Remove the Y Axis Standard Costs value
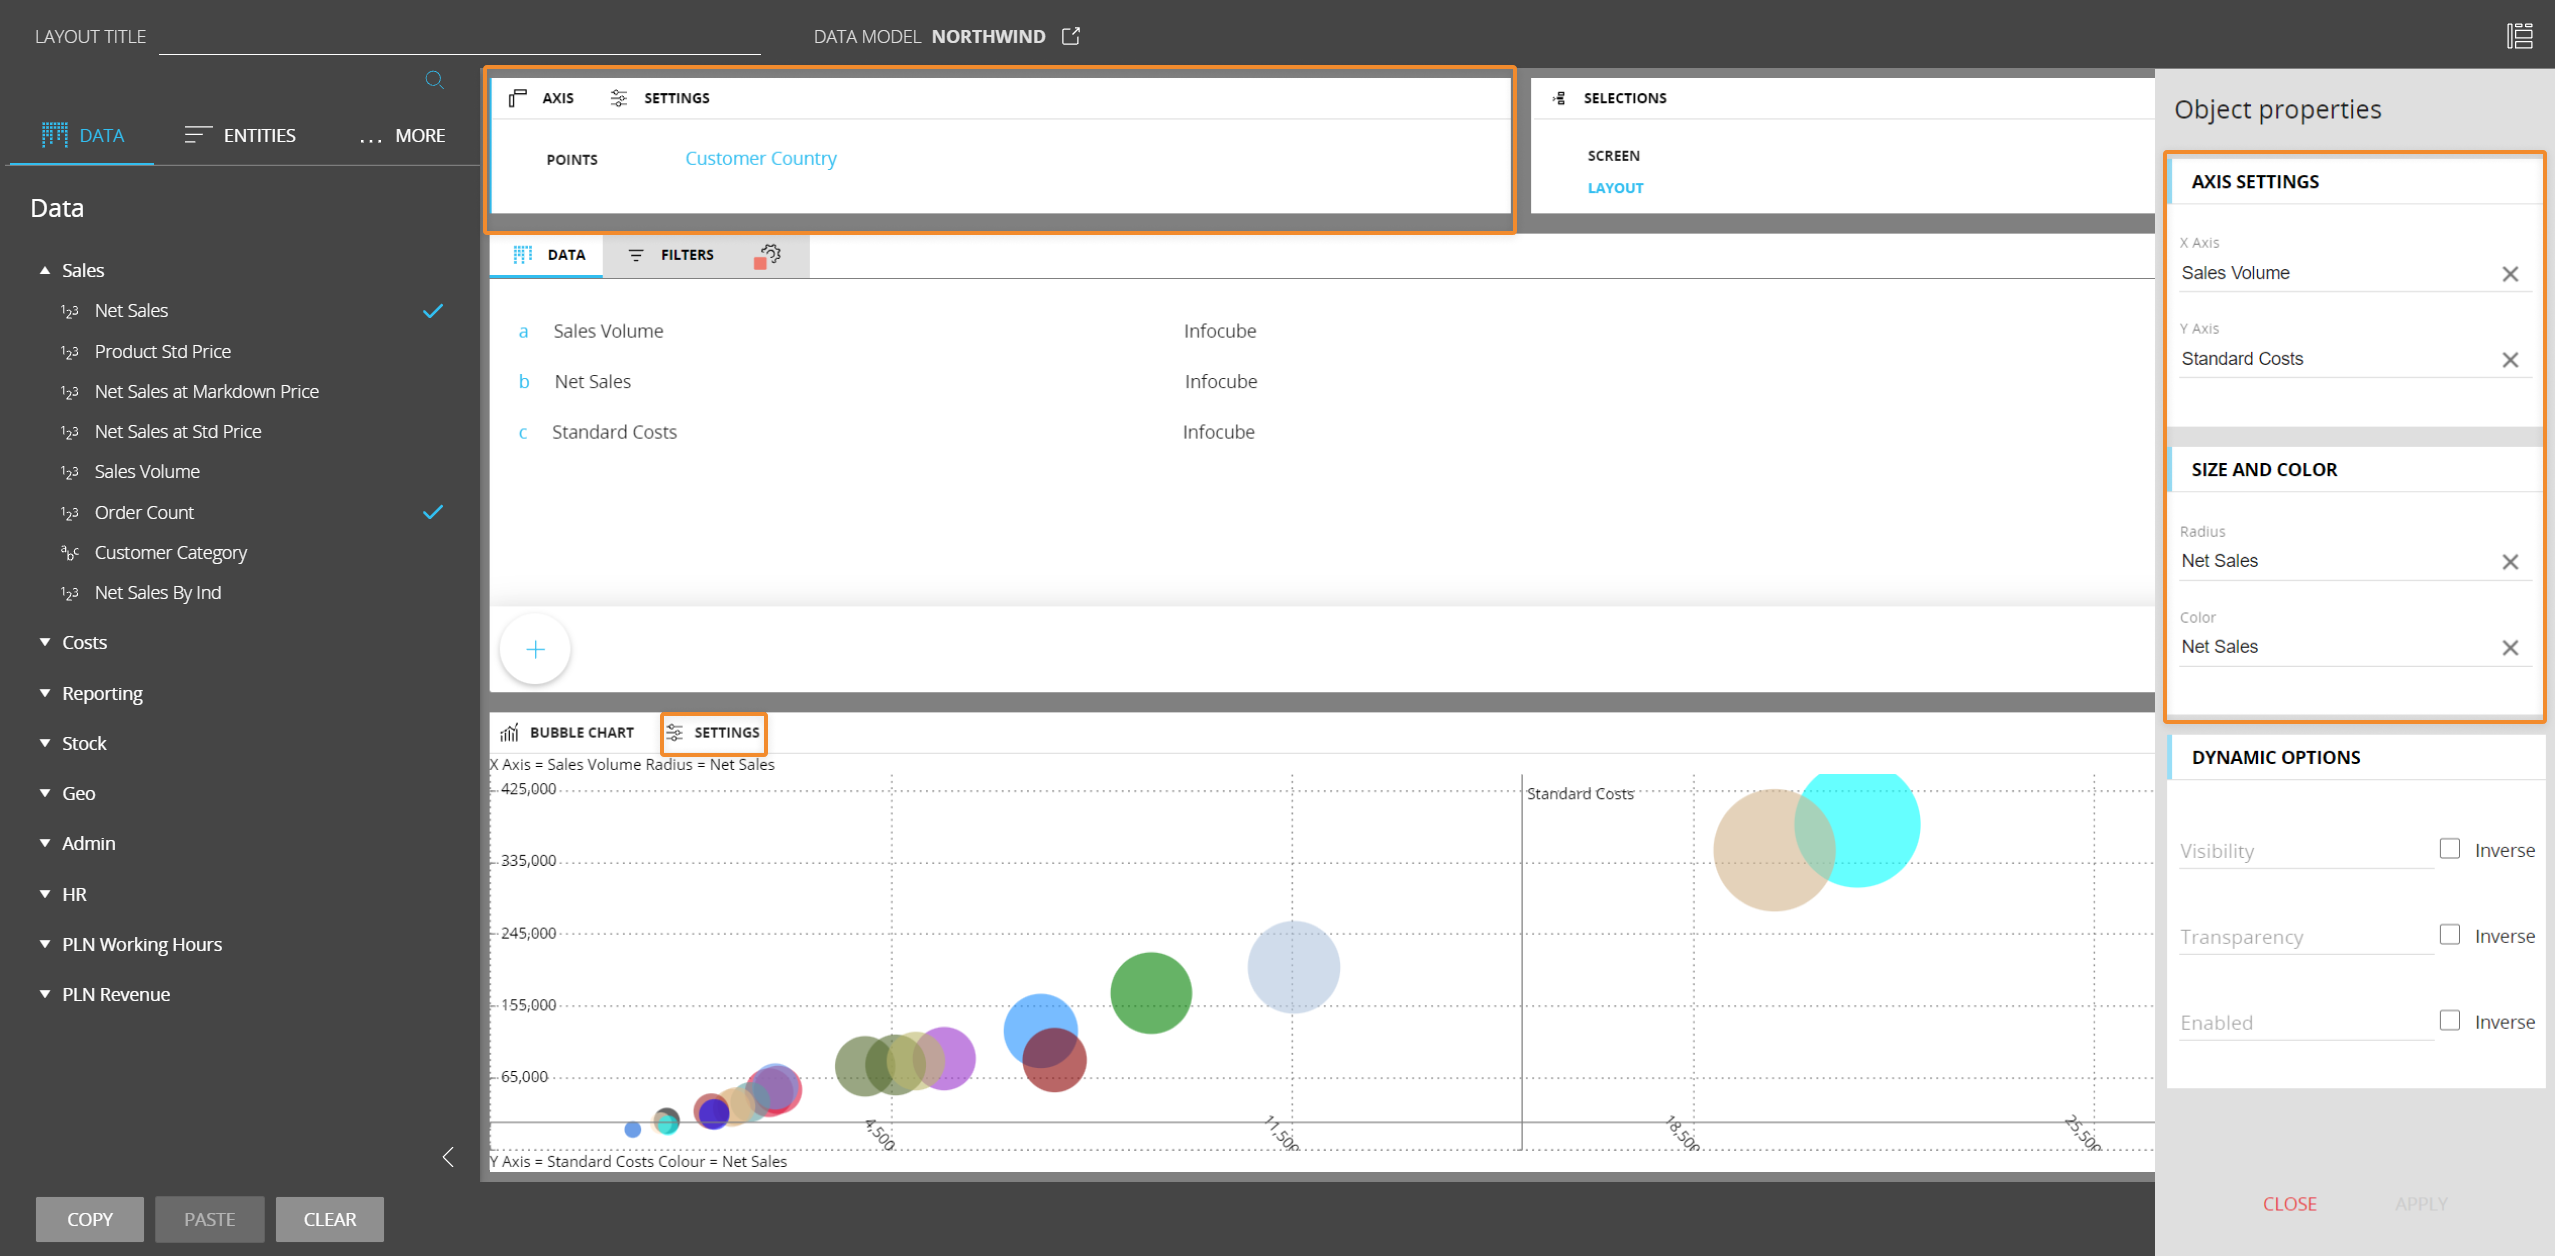The height and width of the screenshot is (1256, 2557). pyautogui.click(x=2509, y=360)
